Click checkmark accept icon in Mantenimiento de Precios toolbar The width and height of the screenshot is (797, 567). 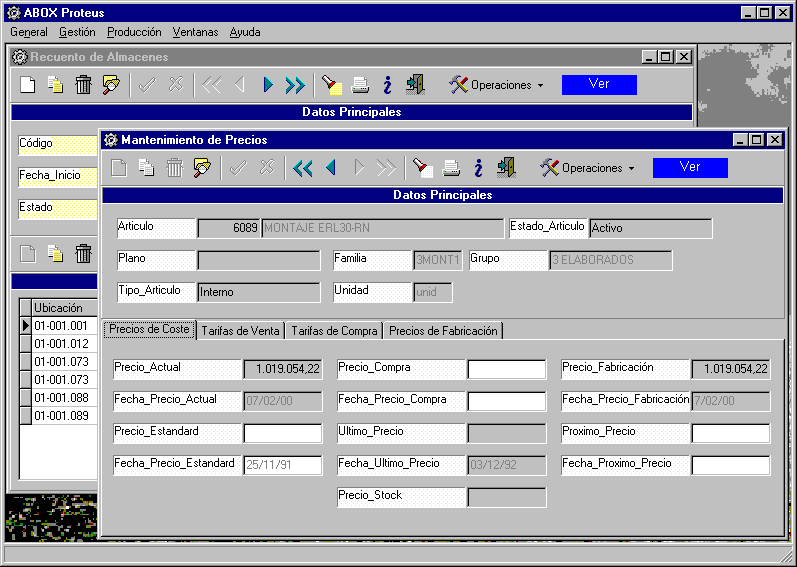(238, 168)
